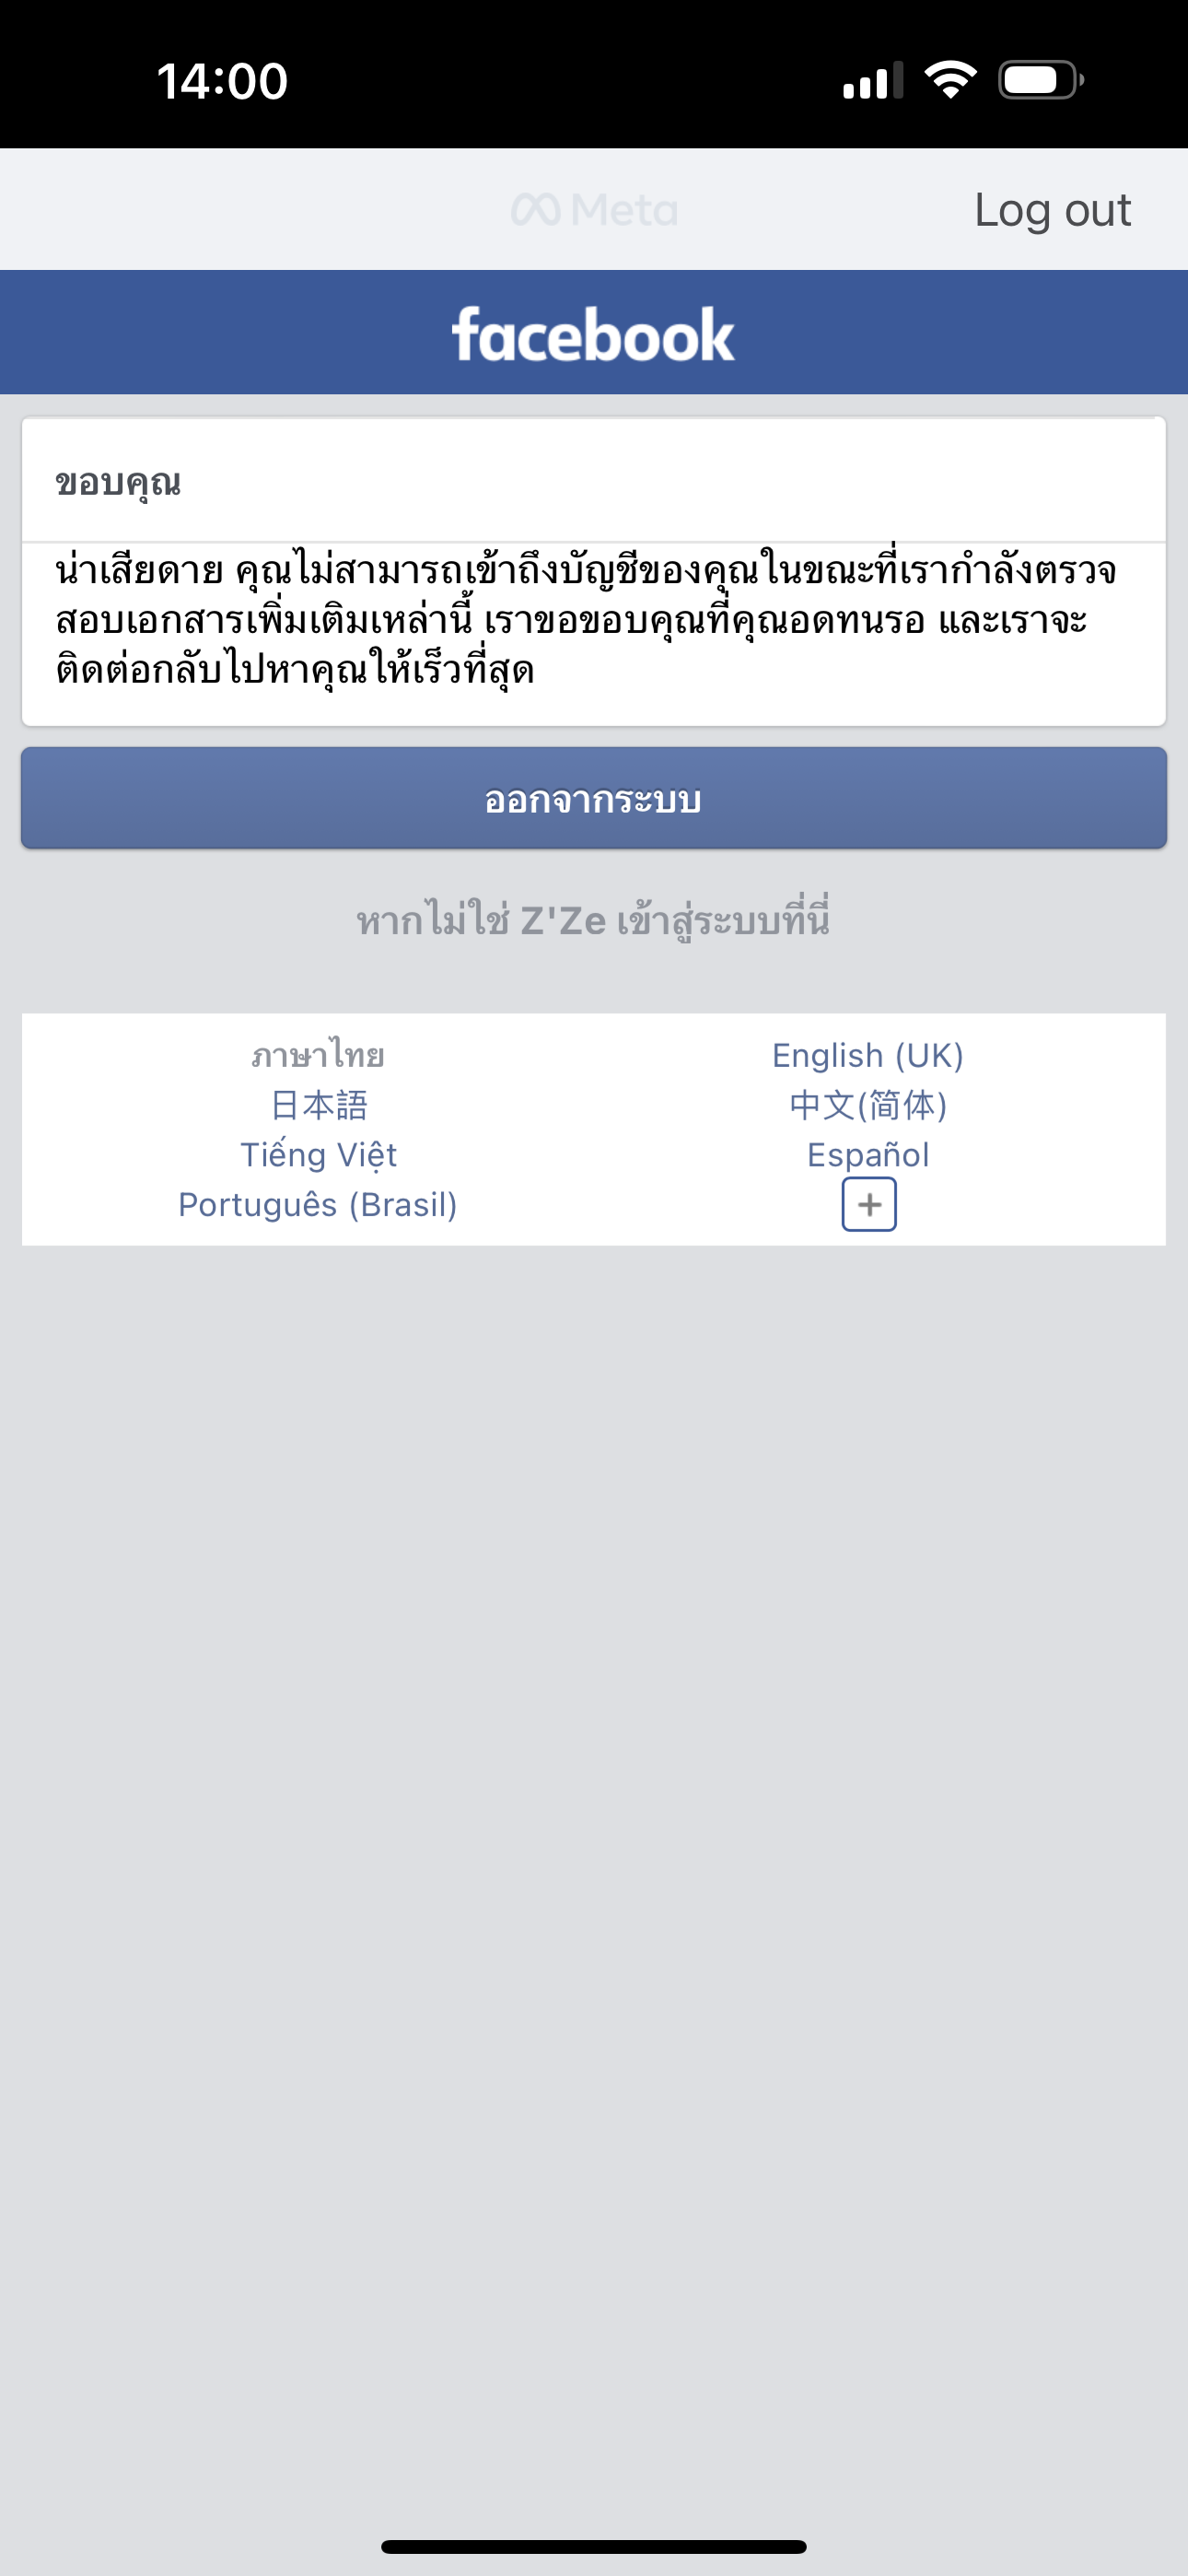This screenshot has width=1188, height=2576.
Task: Choose 中文(简体) language option
Action: 868,1105
